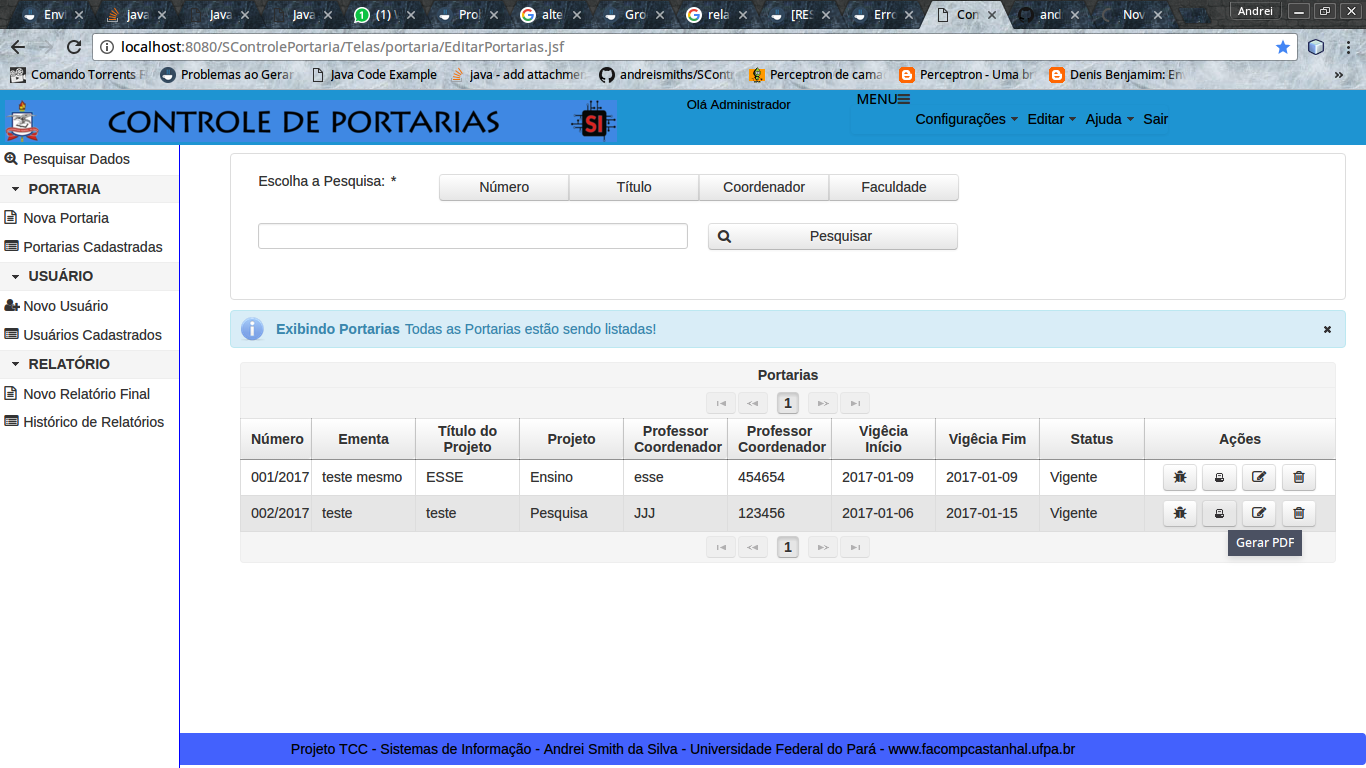Generate PDF with print icon for 002/2017
The image size is (1366, 768).
click(x=1219, y=513)
